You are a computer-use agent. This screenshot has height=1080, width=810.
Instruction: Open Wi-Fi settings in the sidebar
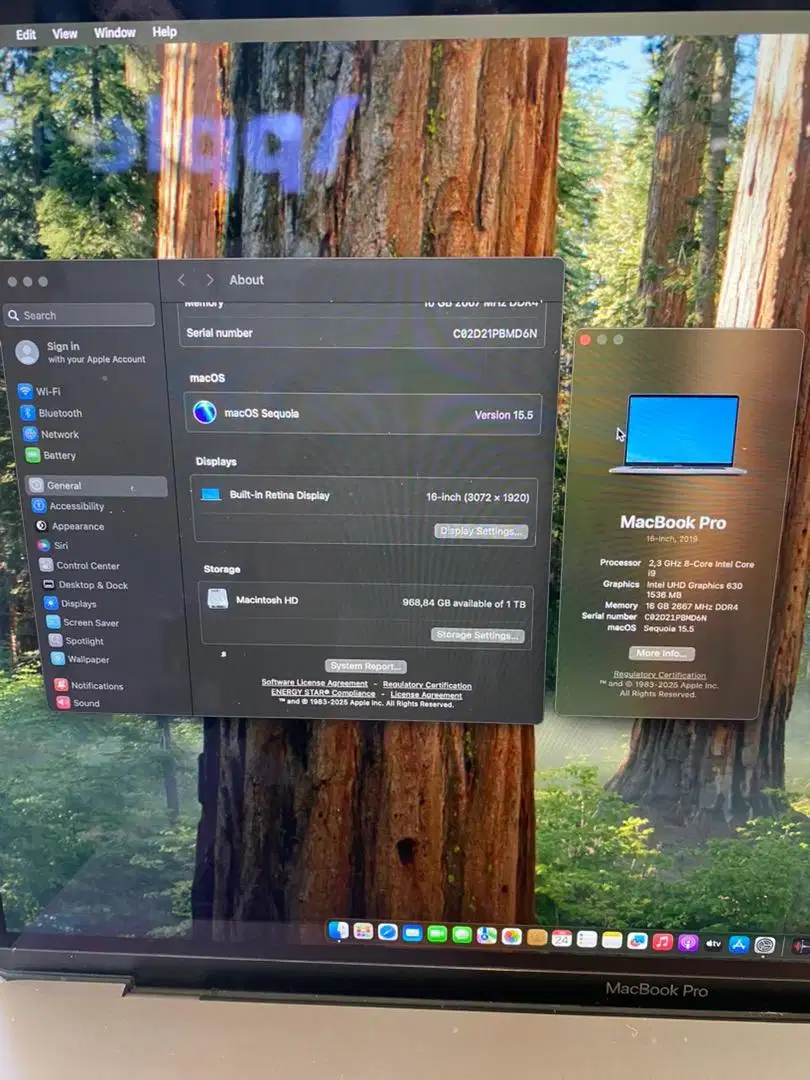pyautogui.click(x=40, y=391)
